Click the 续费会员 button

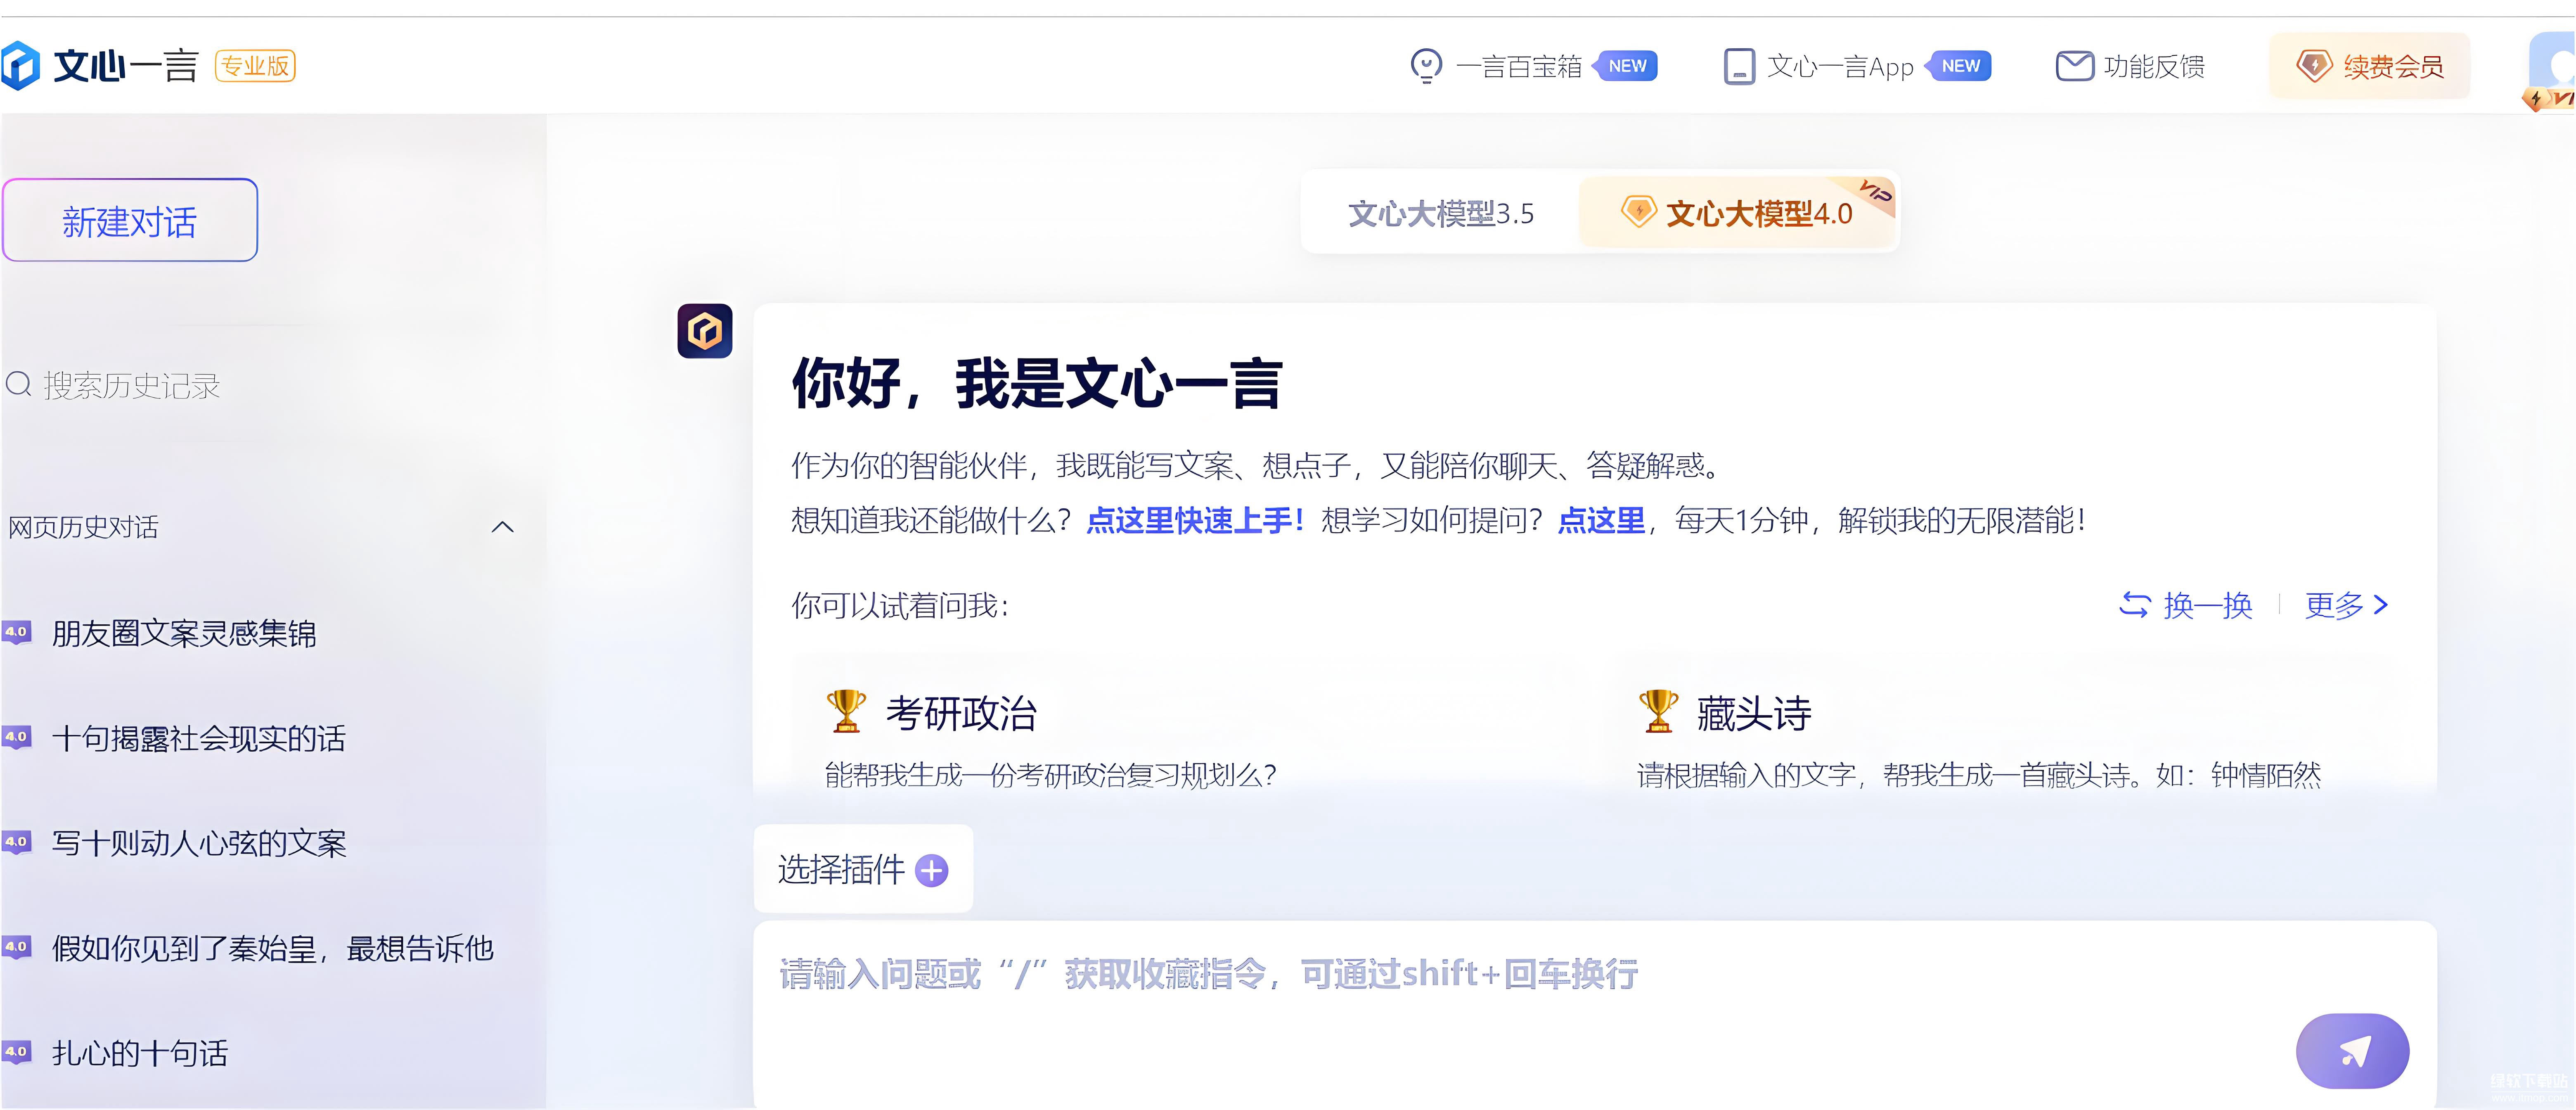coord(2369,66)
